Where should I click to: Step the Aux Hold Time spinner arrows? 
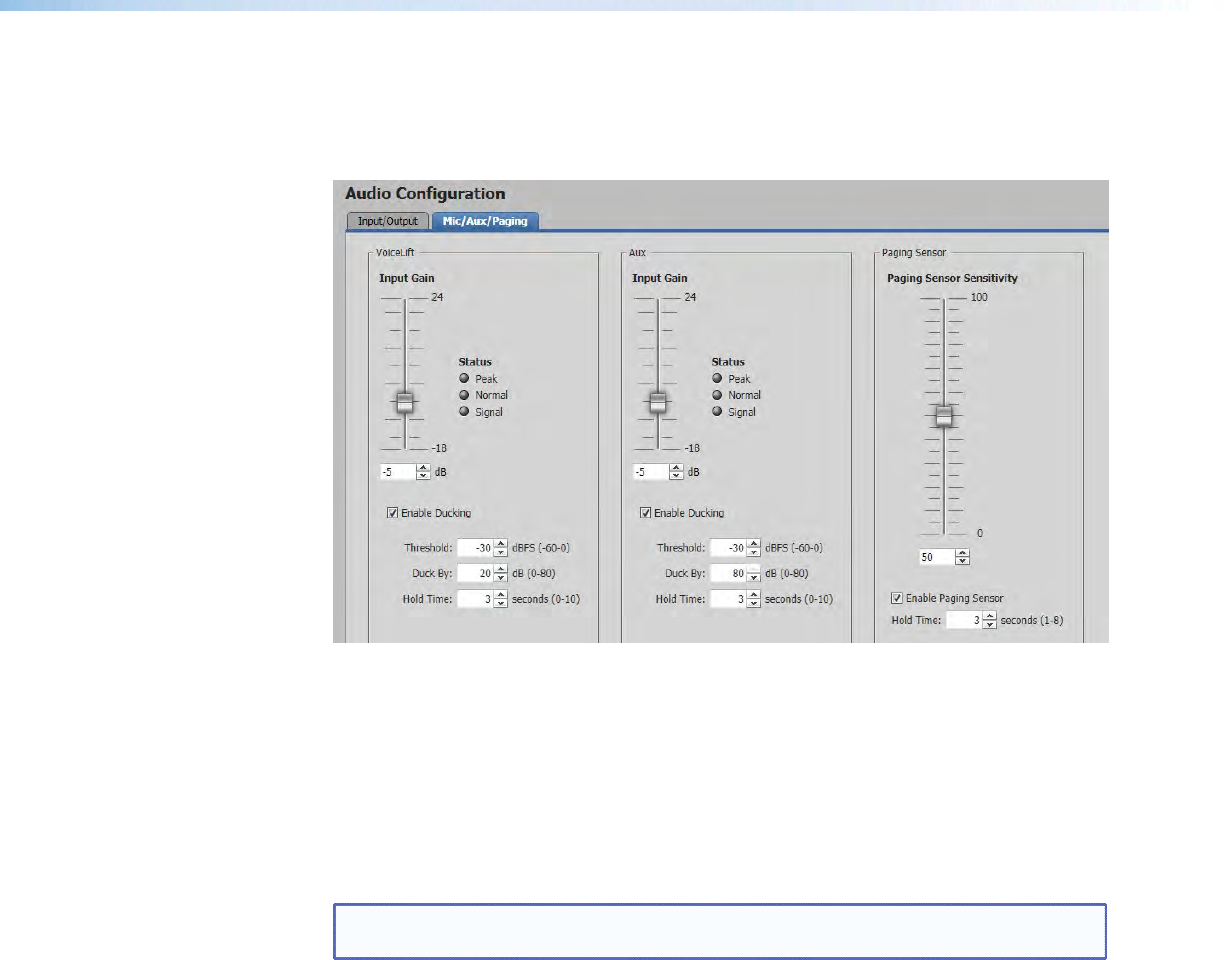tap(754, 599)
